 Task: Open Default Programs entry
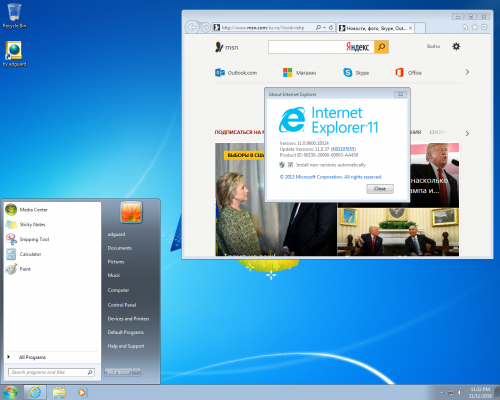pyautogui.click(x=126, y=332)
